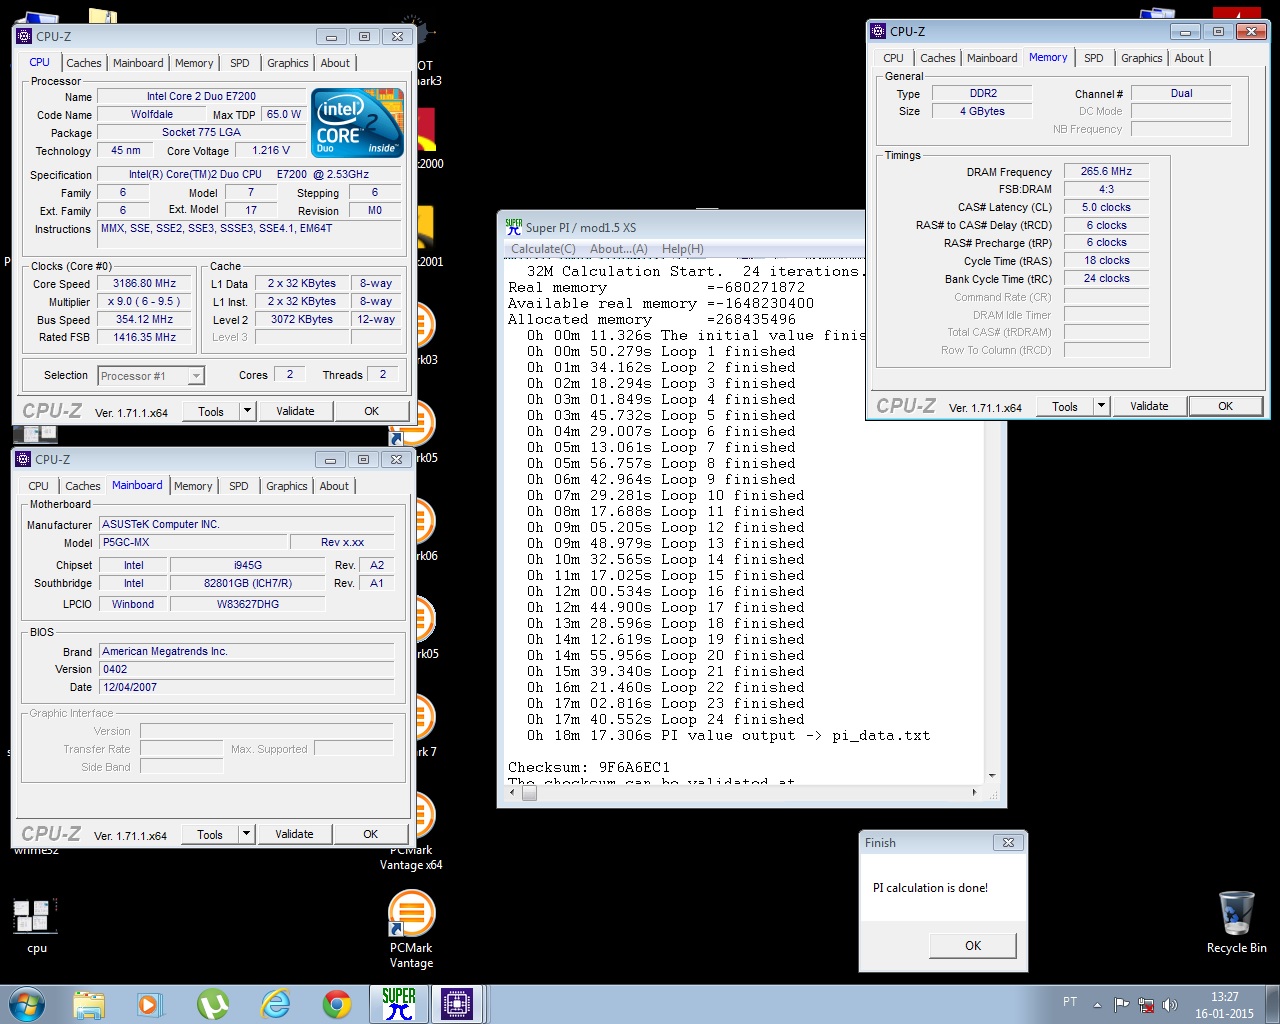Screen dimensions: 1280x1024
Task: Open Processor #1 selection dropdown
Action: (x=151, y=376)
